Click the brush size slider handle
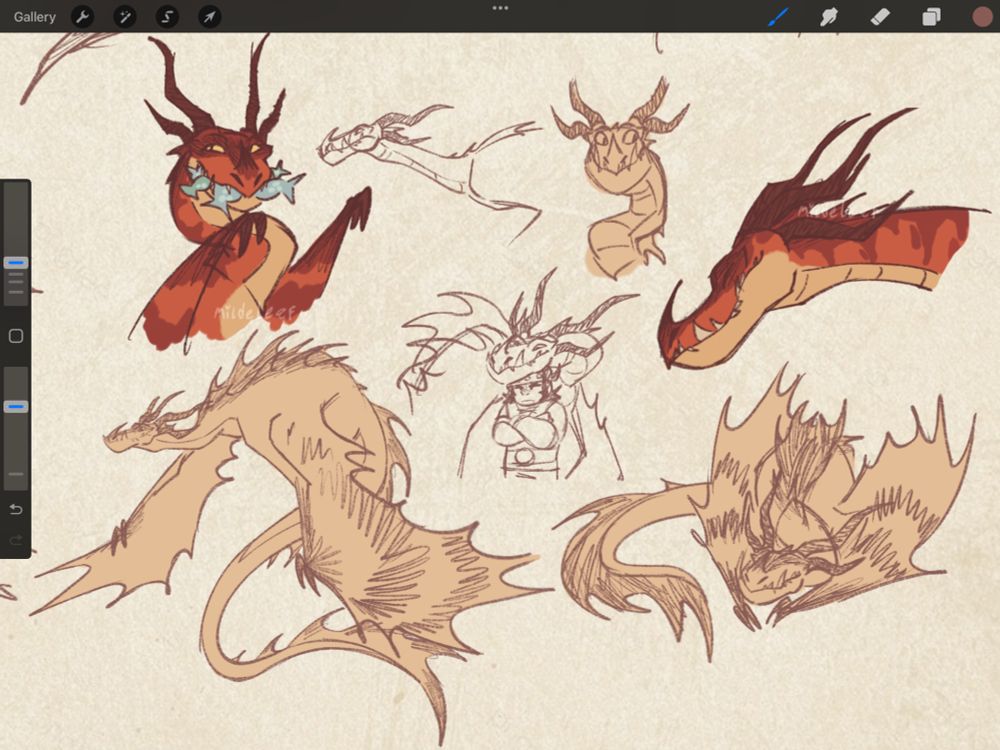 16,262
